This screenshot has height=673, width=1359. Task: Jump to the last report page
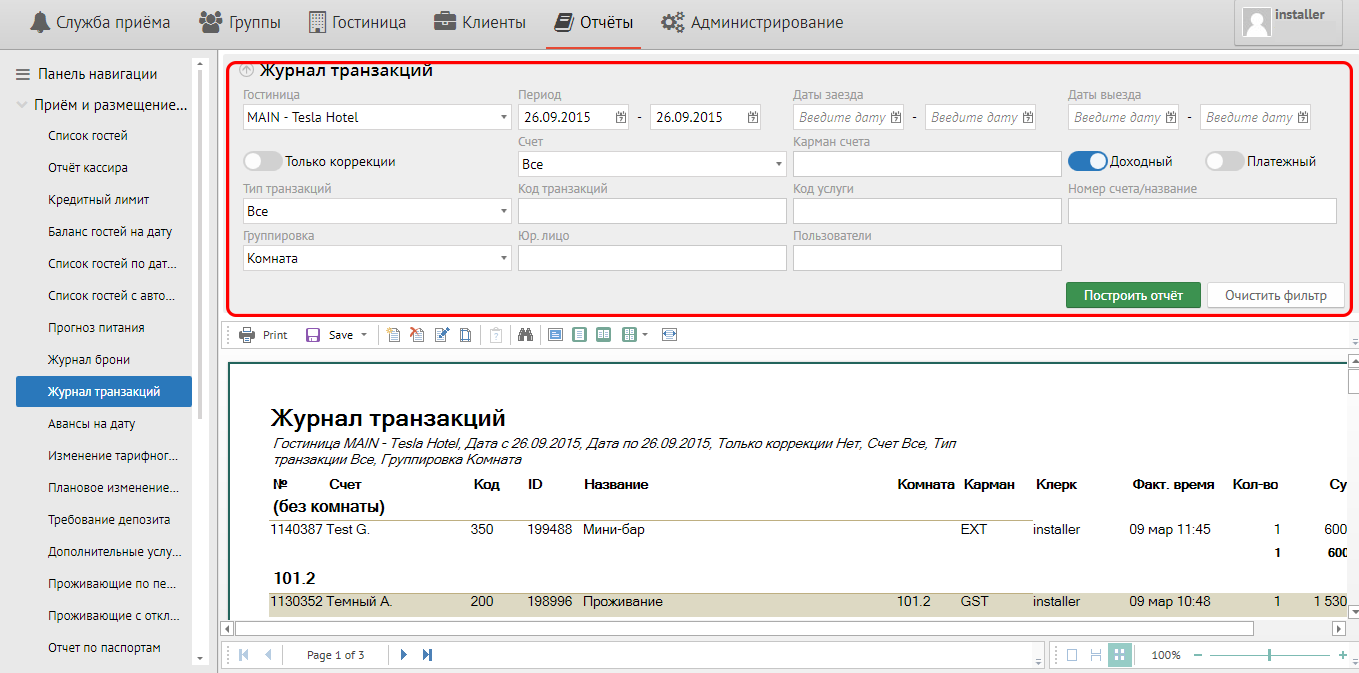pyautogui.click(x=428, y=655)
